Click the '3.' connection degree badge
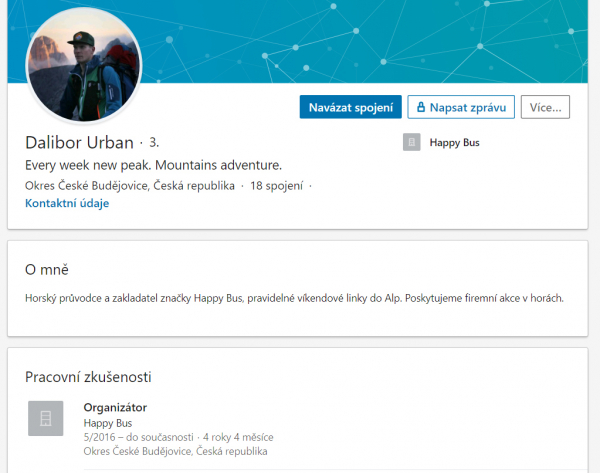The height and width of the screenshot is (473, 600). click(x=154, y=142)
